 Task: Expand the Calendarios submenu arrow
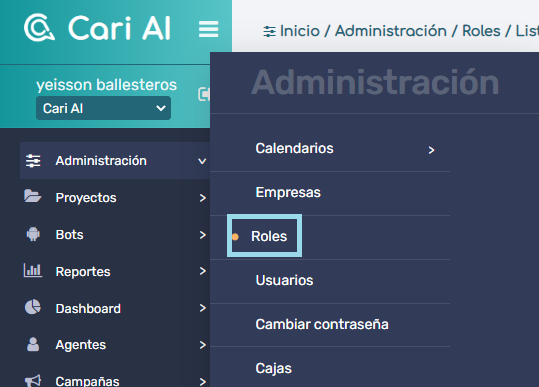point(431,150)
